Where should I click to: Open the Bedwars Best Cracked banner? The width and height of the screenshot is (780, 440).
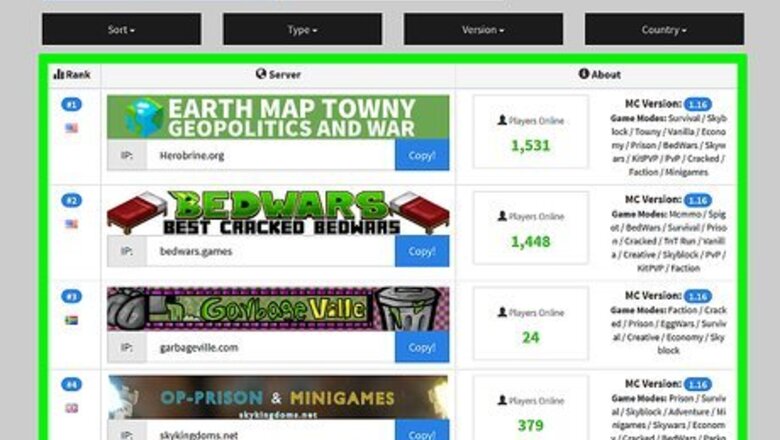[x=278, y=213]
